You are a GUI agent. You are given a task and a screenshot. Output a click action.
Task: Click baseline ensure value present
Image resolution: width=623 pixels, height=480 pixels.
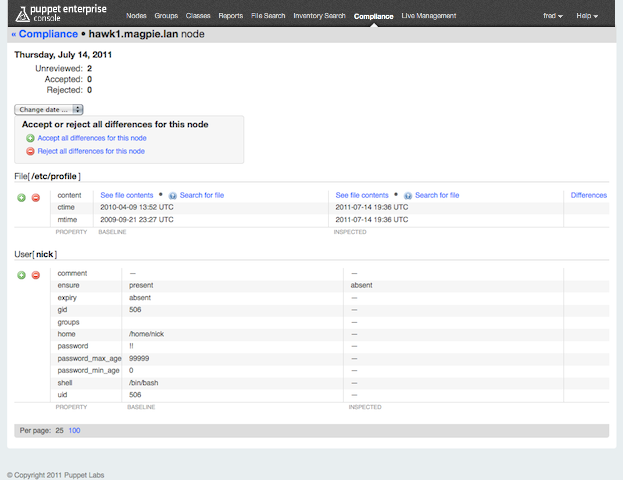tap(141, 285)
